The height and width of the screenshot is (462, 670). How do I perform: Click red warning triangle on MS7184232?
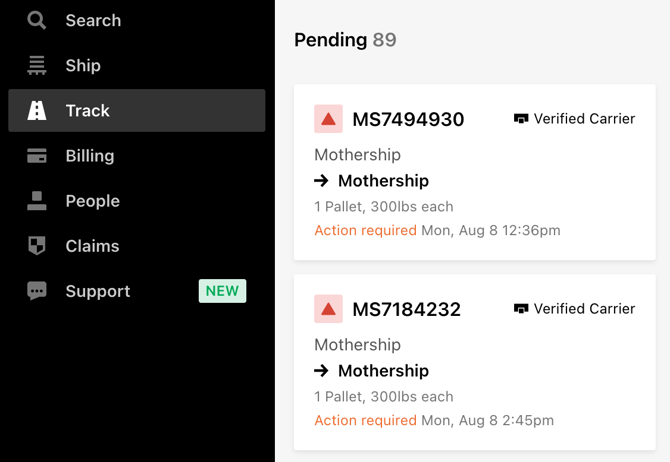tap(328, 309)
